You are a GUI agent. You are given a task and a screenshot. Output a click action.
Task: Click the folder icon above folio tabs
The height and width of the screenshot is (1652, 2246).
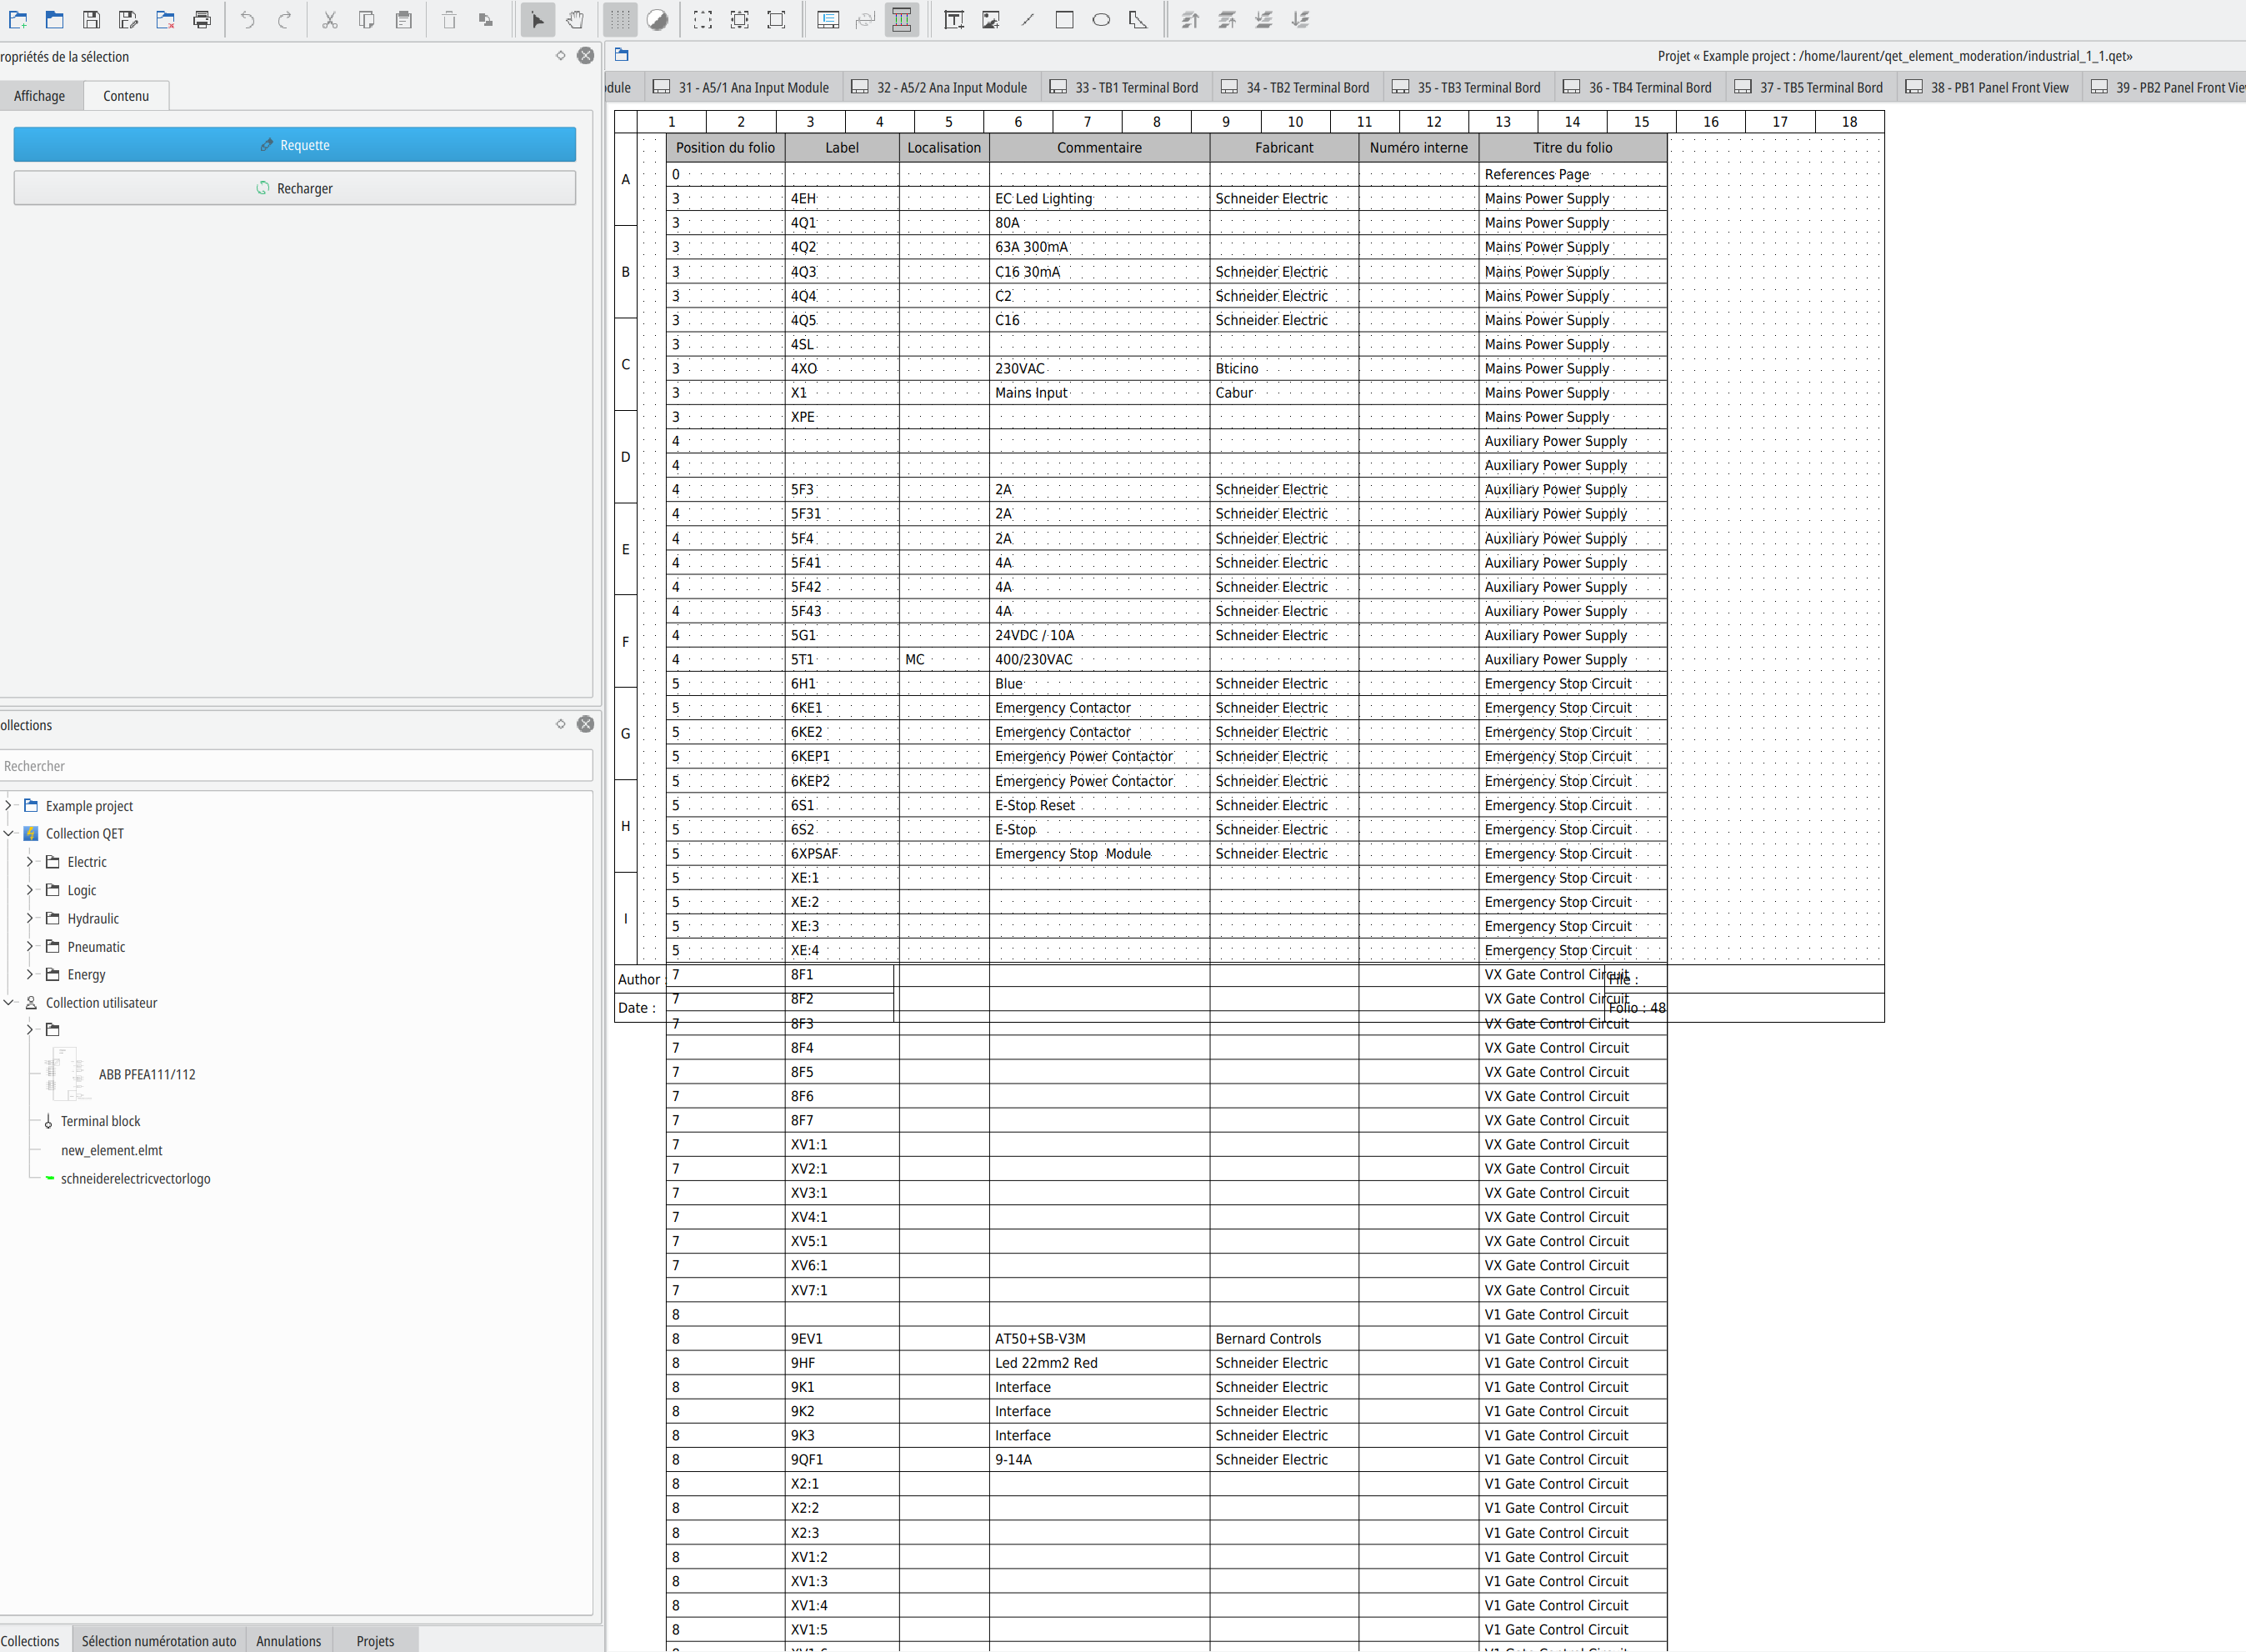pyautogui.click(x=622, y=54)
